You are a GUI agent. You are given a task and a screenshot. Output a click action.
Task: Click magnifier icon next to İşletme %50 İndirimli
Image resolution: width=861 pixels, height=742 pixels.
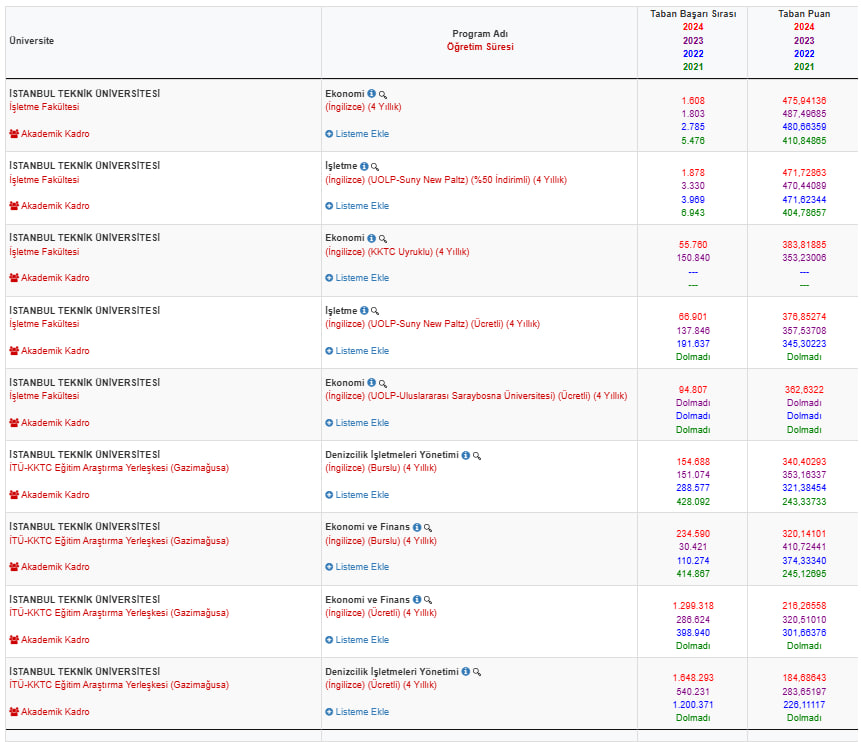coord(376,167)
